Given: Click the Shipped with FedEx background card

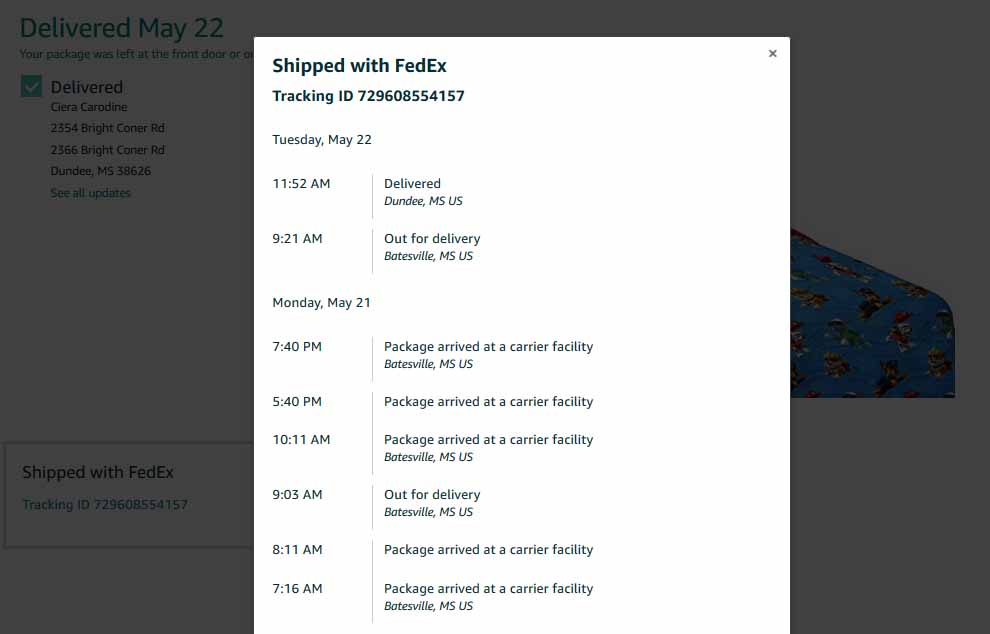Looking at the screenshot, I should click(x=129, y=495).
